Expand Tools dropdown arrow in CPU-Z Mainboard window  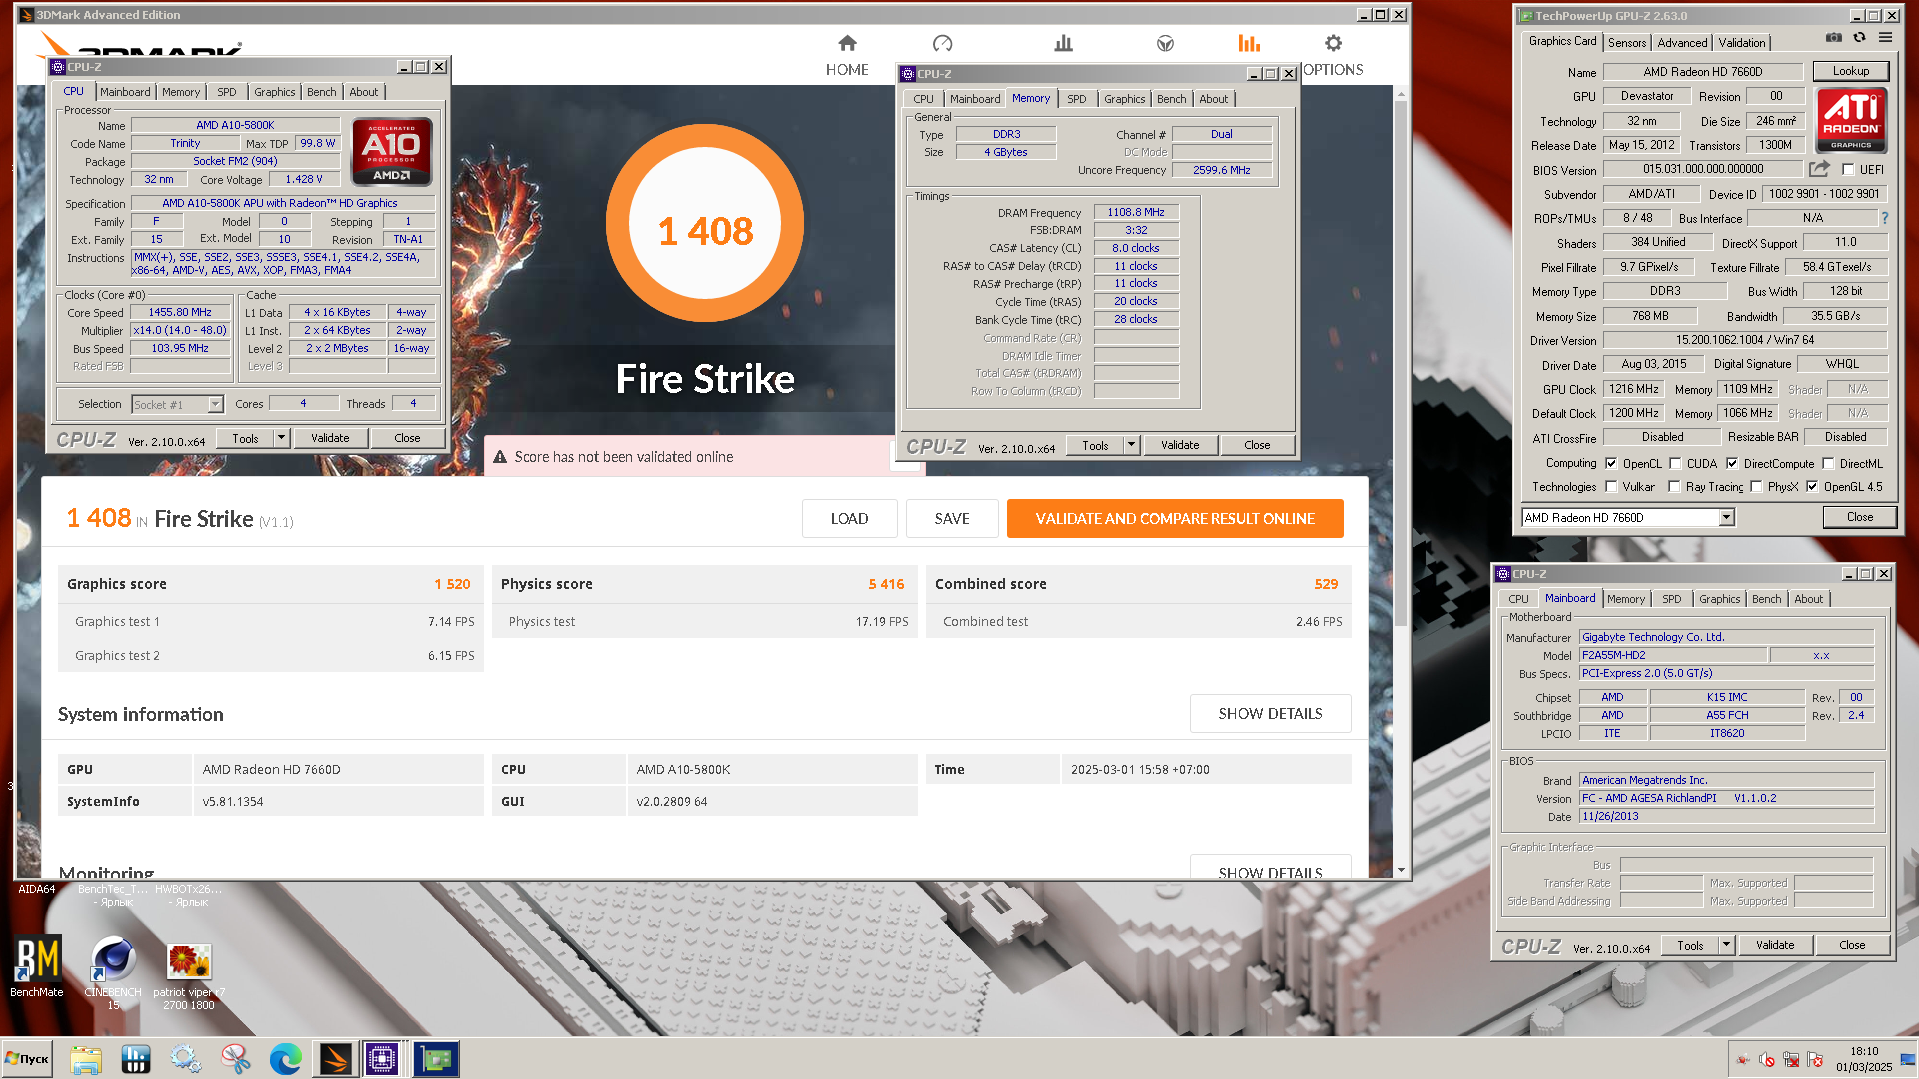pos(1727,945)
